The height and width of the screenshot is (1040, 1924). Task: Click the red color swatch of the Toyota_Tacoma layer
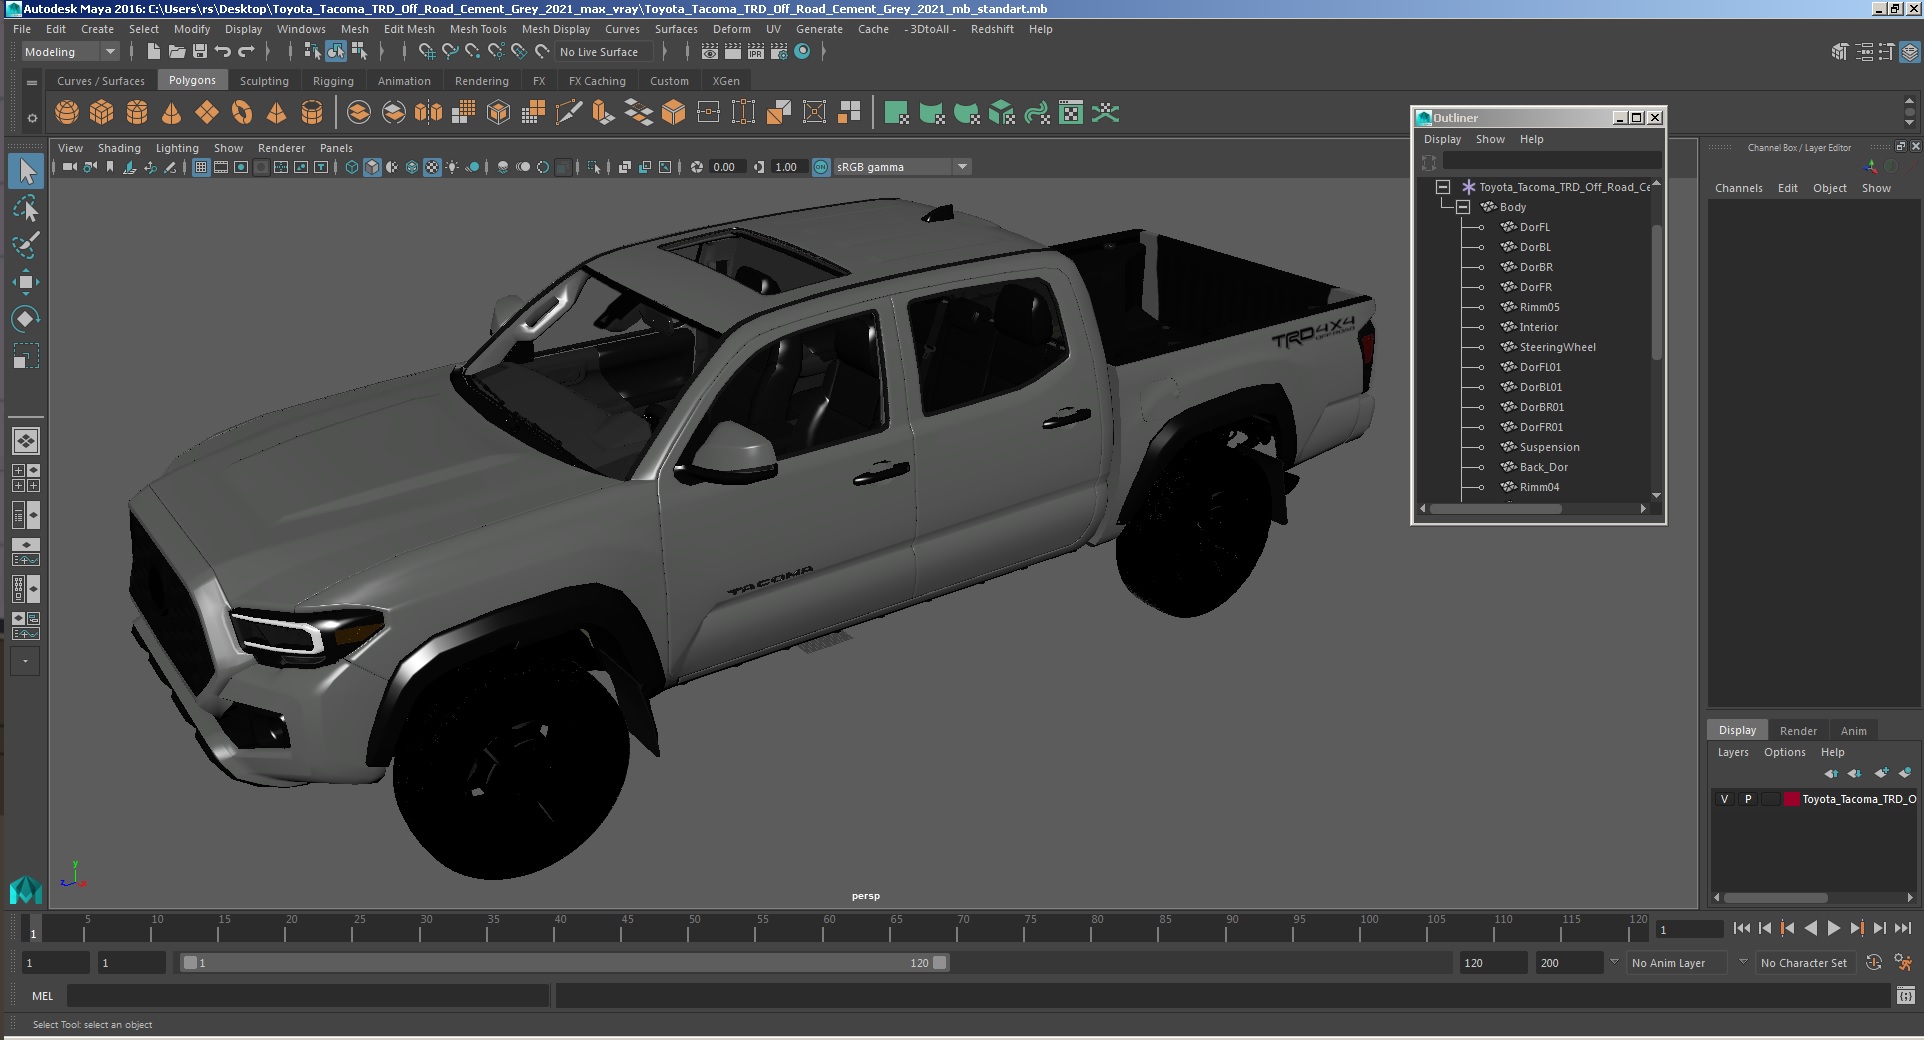click(1792, 799)
